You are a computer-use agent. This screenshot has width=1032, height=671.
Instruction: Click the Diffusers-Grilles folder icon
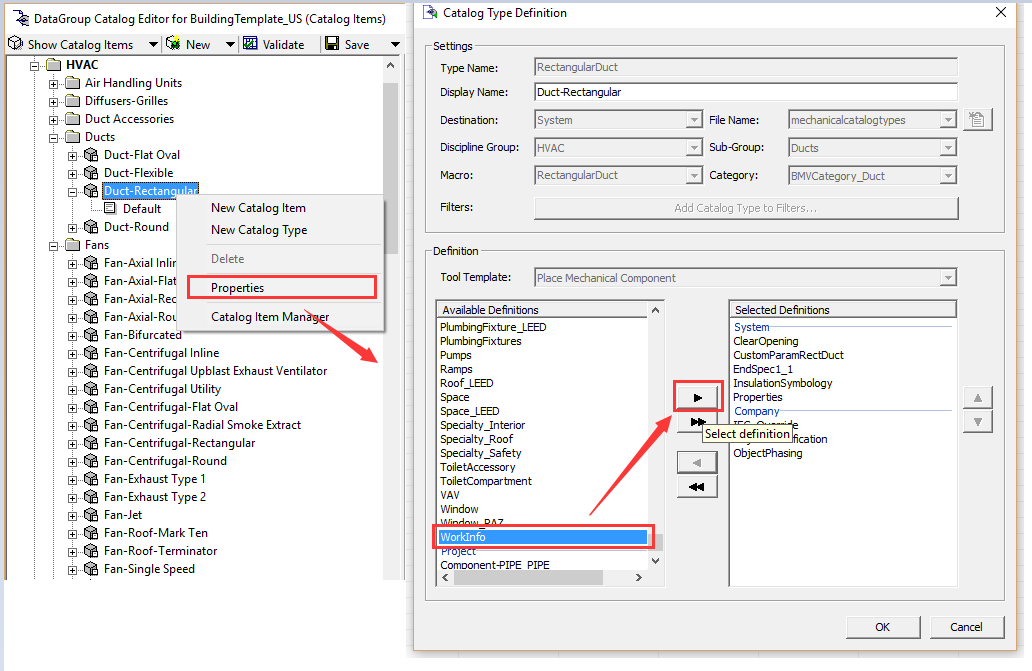[x=72, y=101]
